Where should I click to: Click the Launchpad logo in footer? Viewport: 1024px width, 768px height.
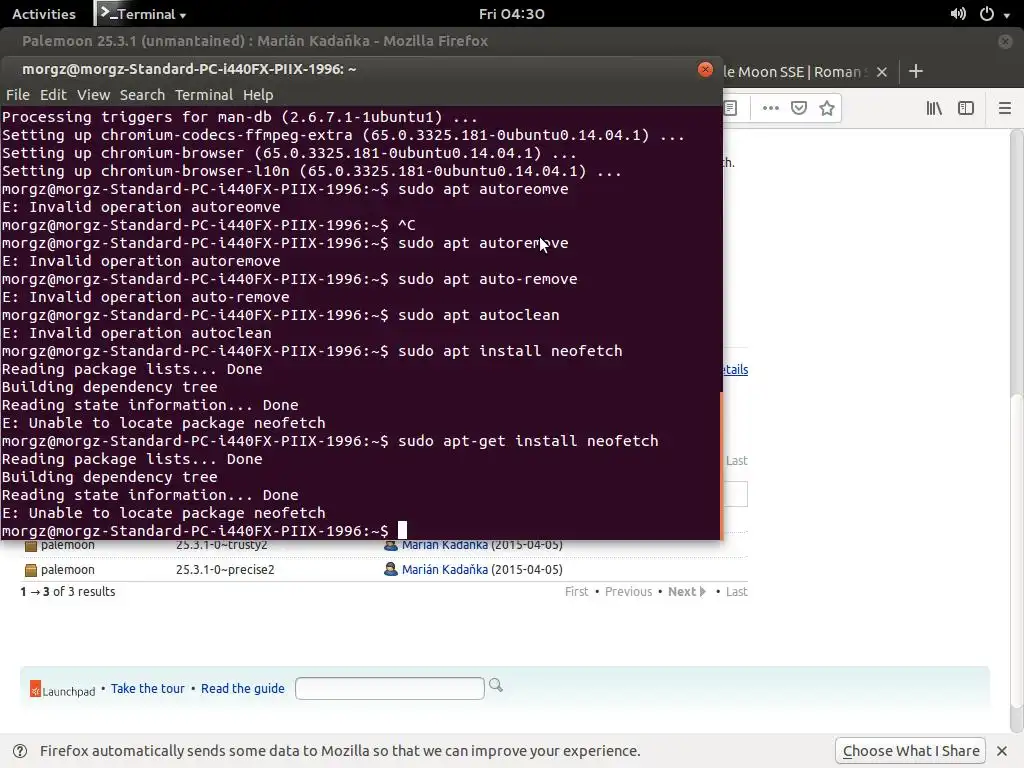[63, 690]
